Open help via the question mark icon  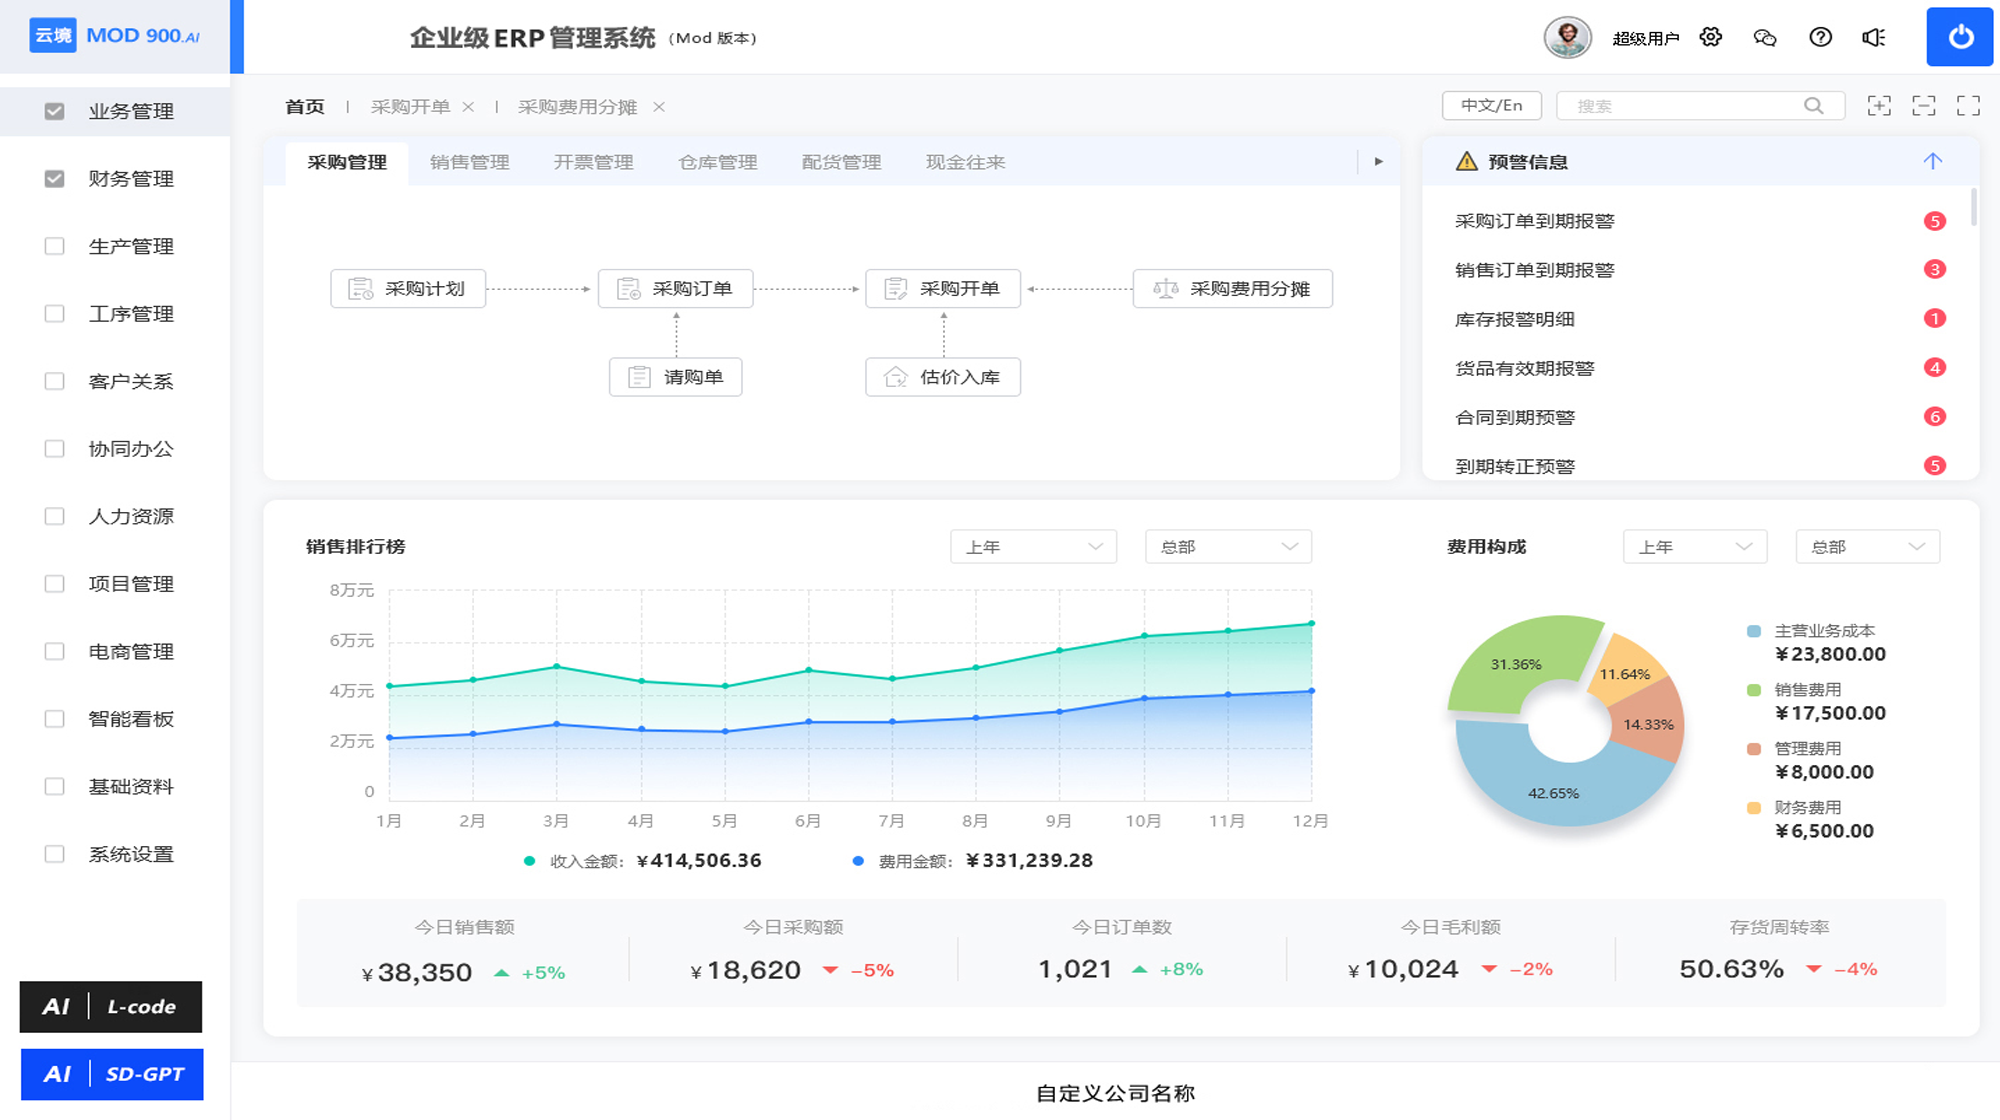pos(1820,37)
